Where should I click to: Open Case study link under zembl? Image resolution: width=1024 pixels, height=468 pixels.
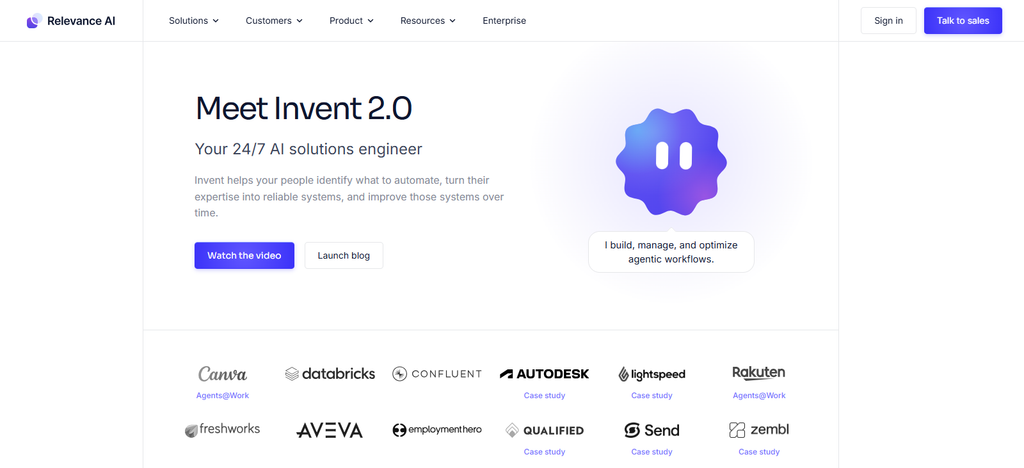[x=759, y=452]
